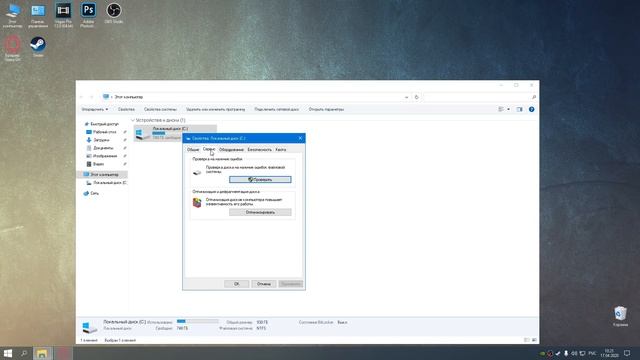The height and width of the screenshot is (360, 640).
Task: Click the search magnifier in Explorer
Action: coord(533,97)
